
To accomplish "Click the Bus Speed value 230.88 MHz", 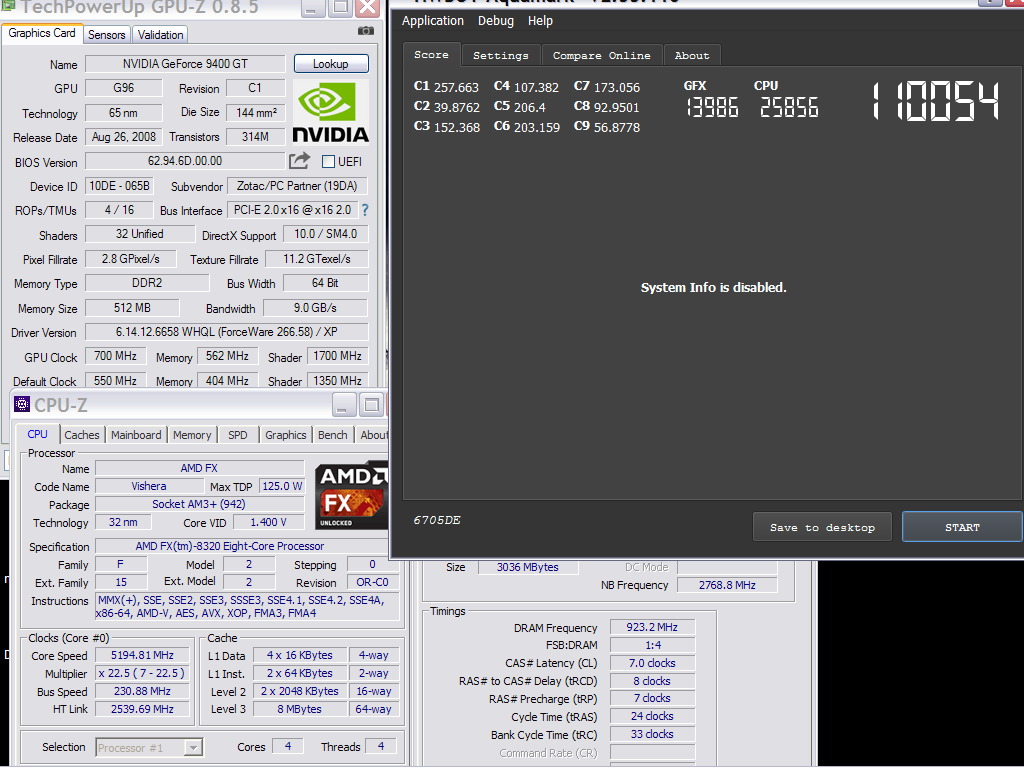I will coord(142,691).
